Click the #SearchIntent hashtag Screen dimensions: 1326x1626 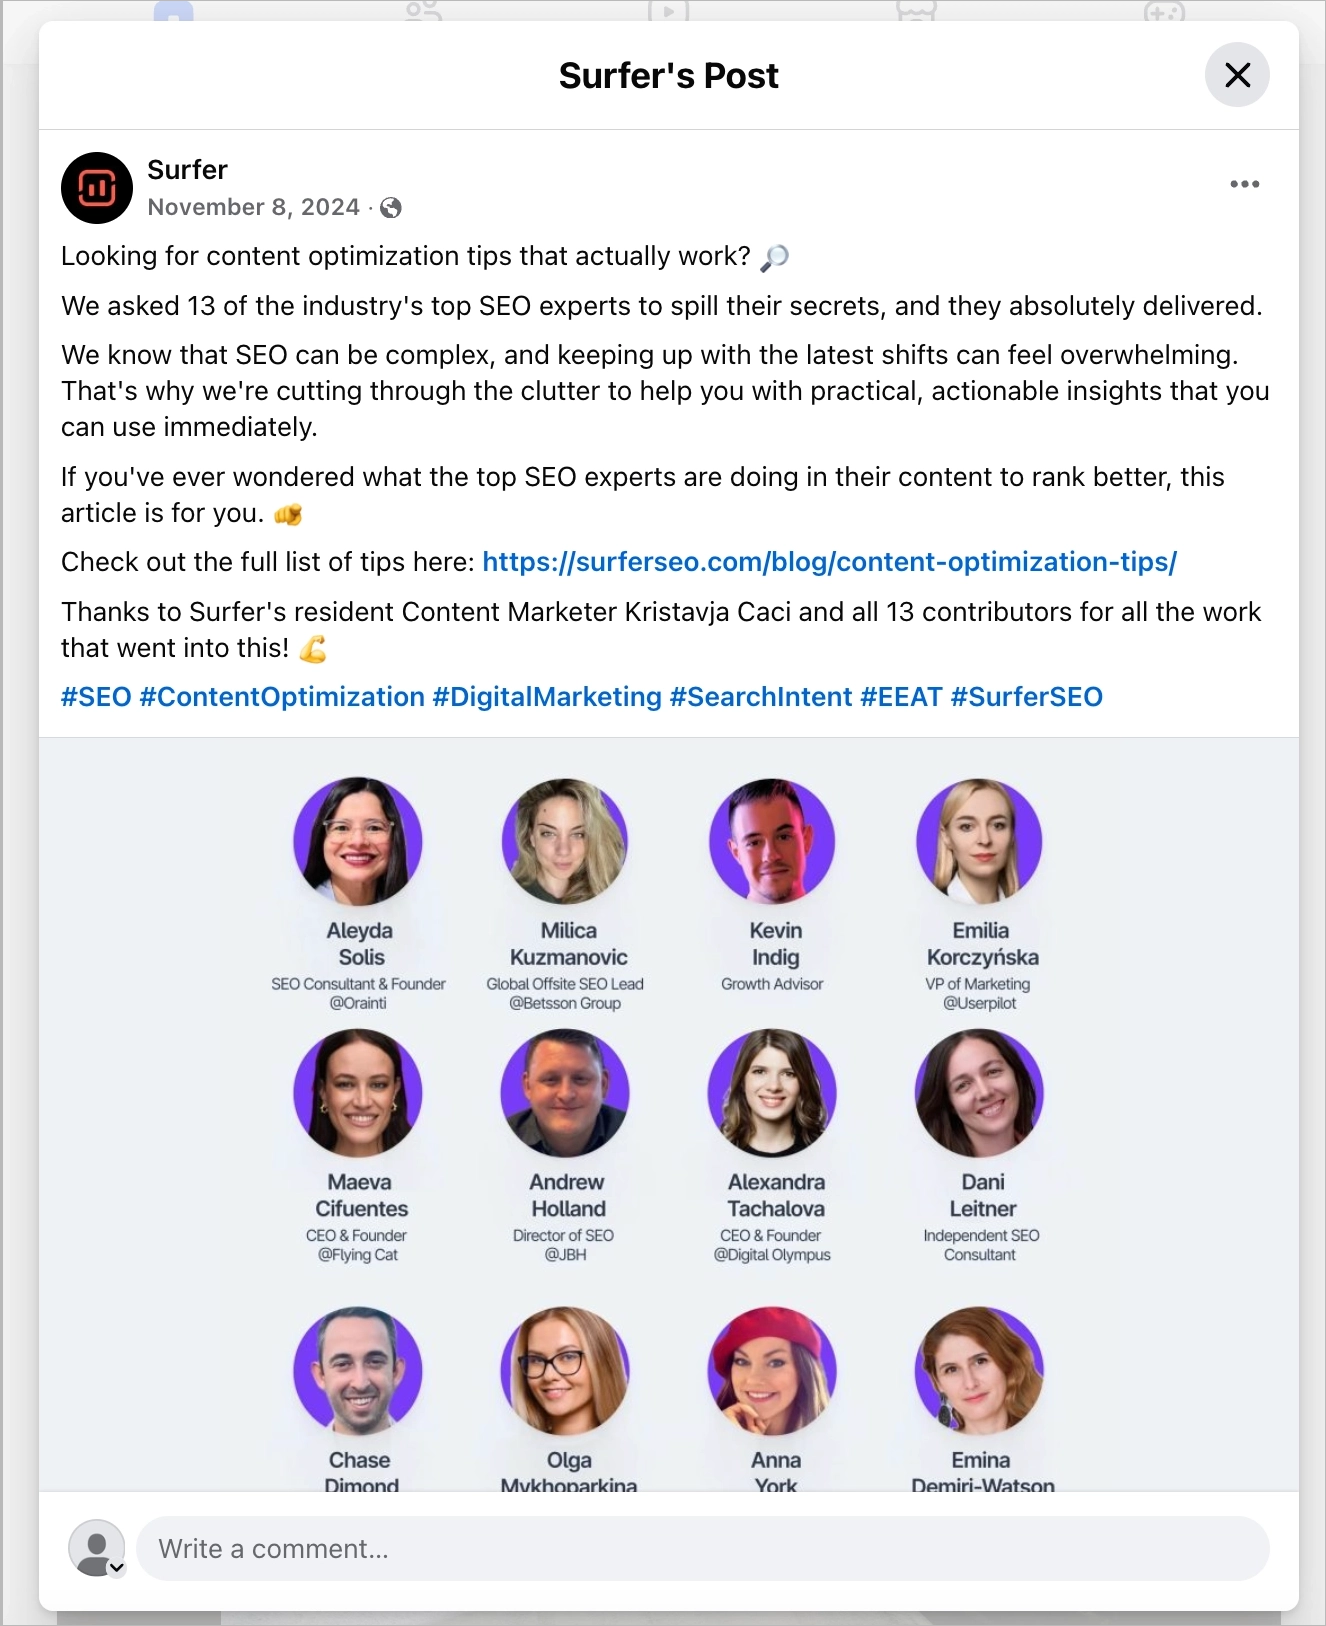(758, 696)
